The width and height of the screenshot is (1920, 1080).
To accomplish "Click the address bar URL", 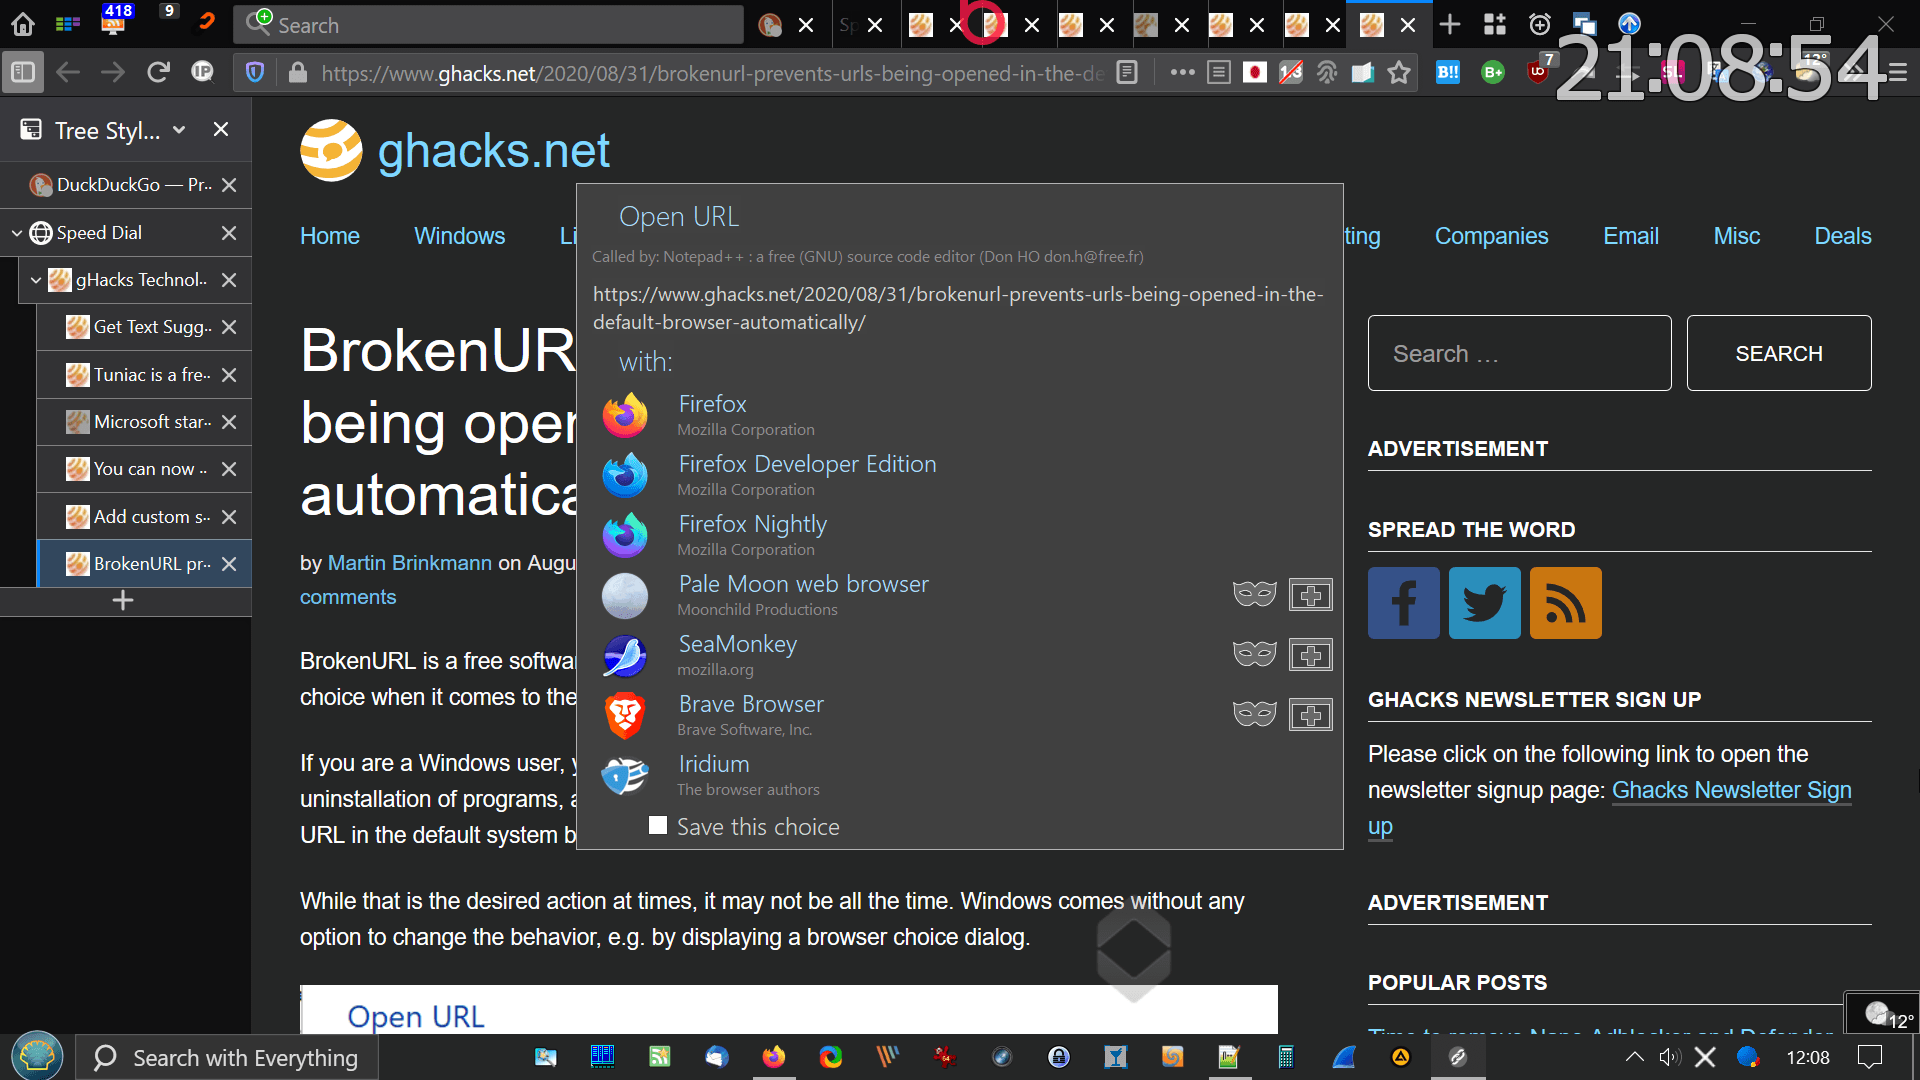I will click(712, 73).
